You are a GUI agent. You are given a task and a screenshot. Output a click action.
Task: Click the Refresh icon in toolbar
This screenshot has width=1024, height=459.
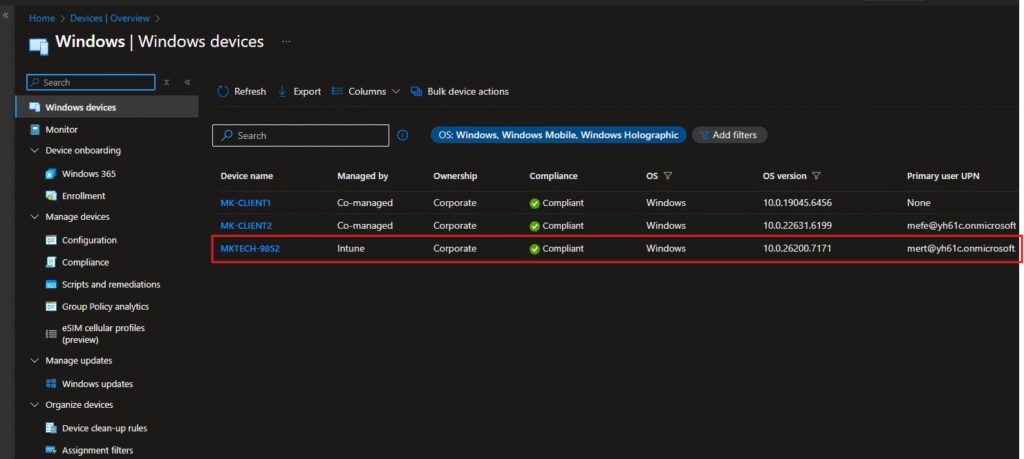click(x=223, y=91)
